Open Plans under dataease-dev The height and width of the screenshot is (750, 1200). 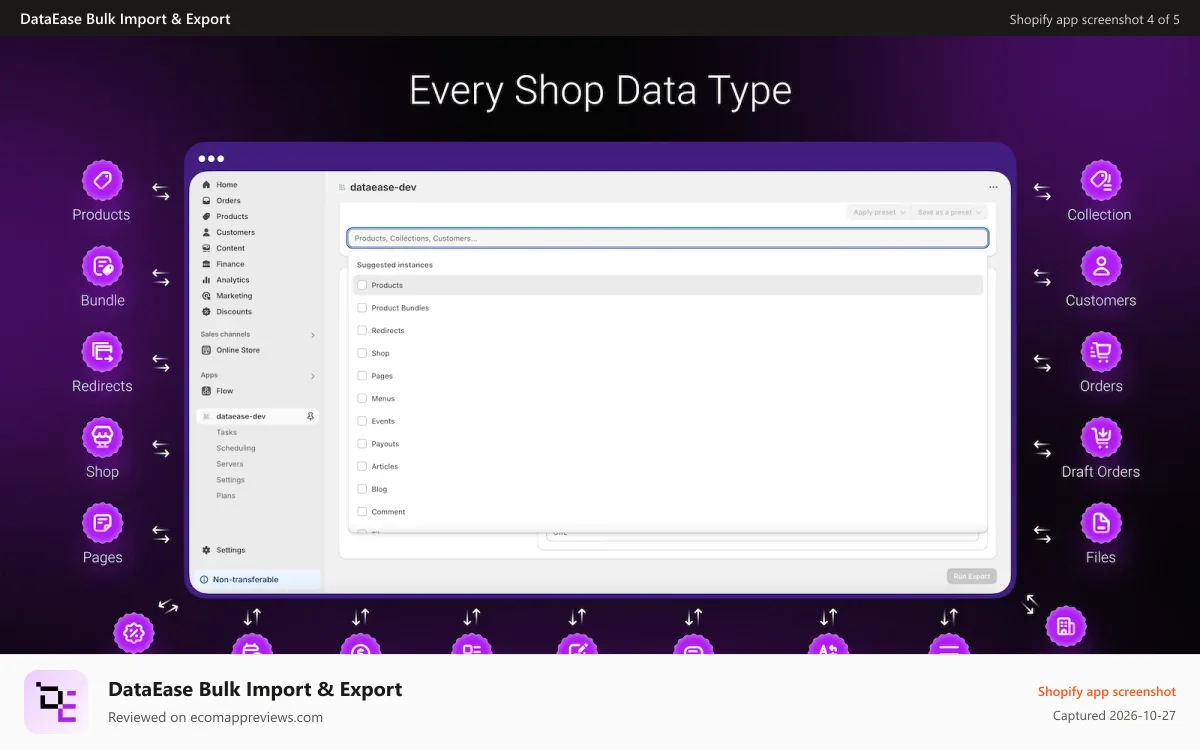[x=226, y=496]
